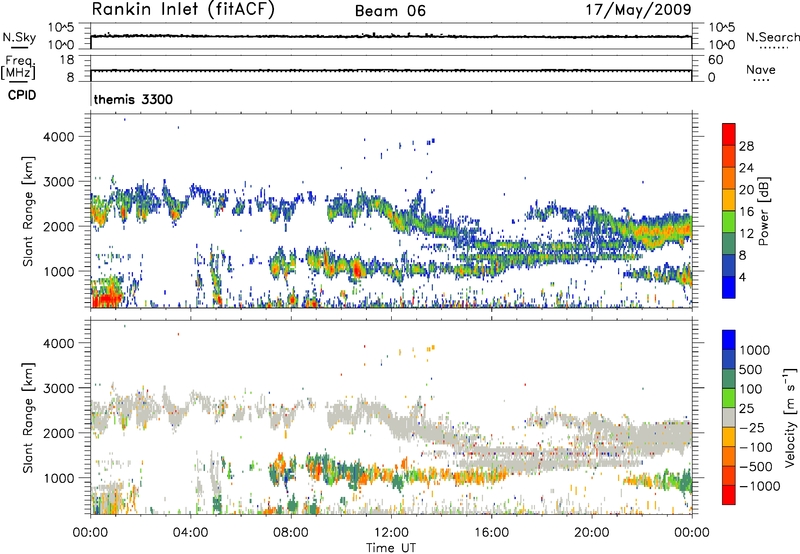The image size is (800, 554).
Task: Click the 'Time UT' axis title
Action: click(391, 548)
